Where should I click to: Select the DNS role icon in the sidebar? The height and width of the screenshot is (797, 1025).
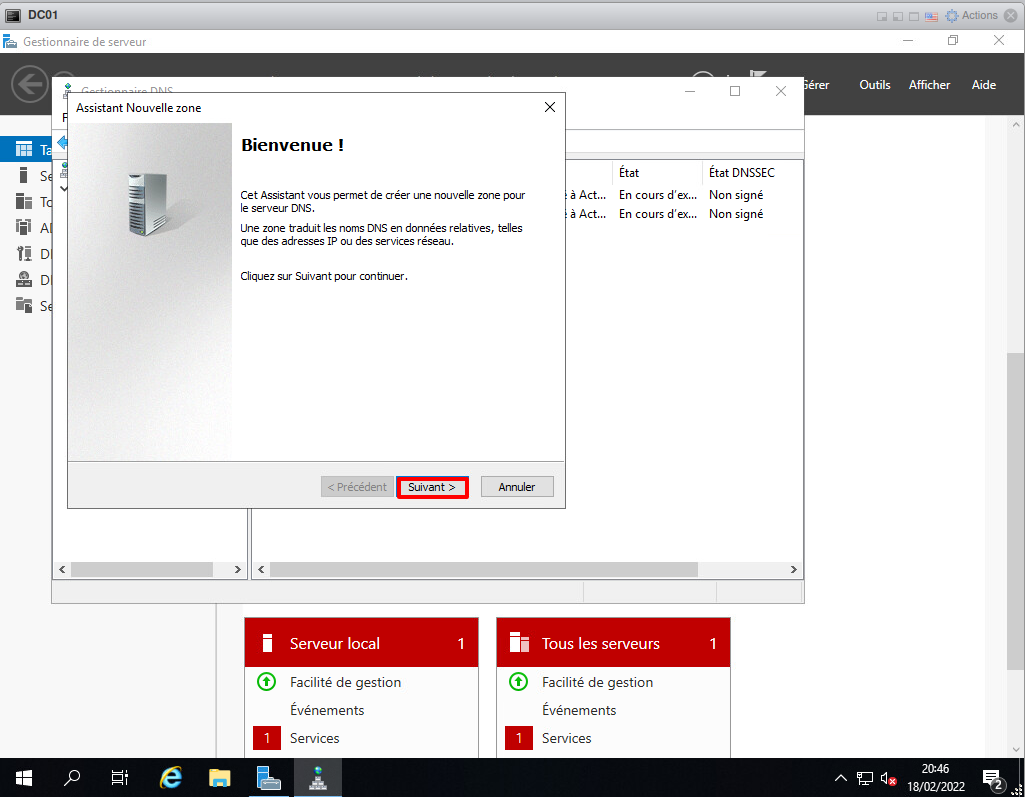(x=24, y=280)
